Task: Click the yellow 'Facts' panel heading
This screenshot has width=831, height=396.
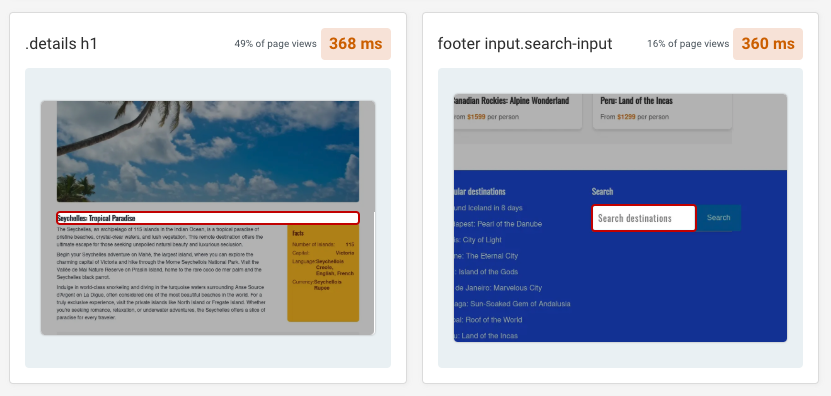Action: [298, 233]
